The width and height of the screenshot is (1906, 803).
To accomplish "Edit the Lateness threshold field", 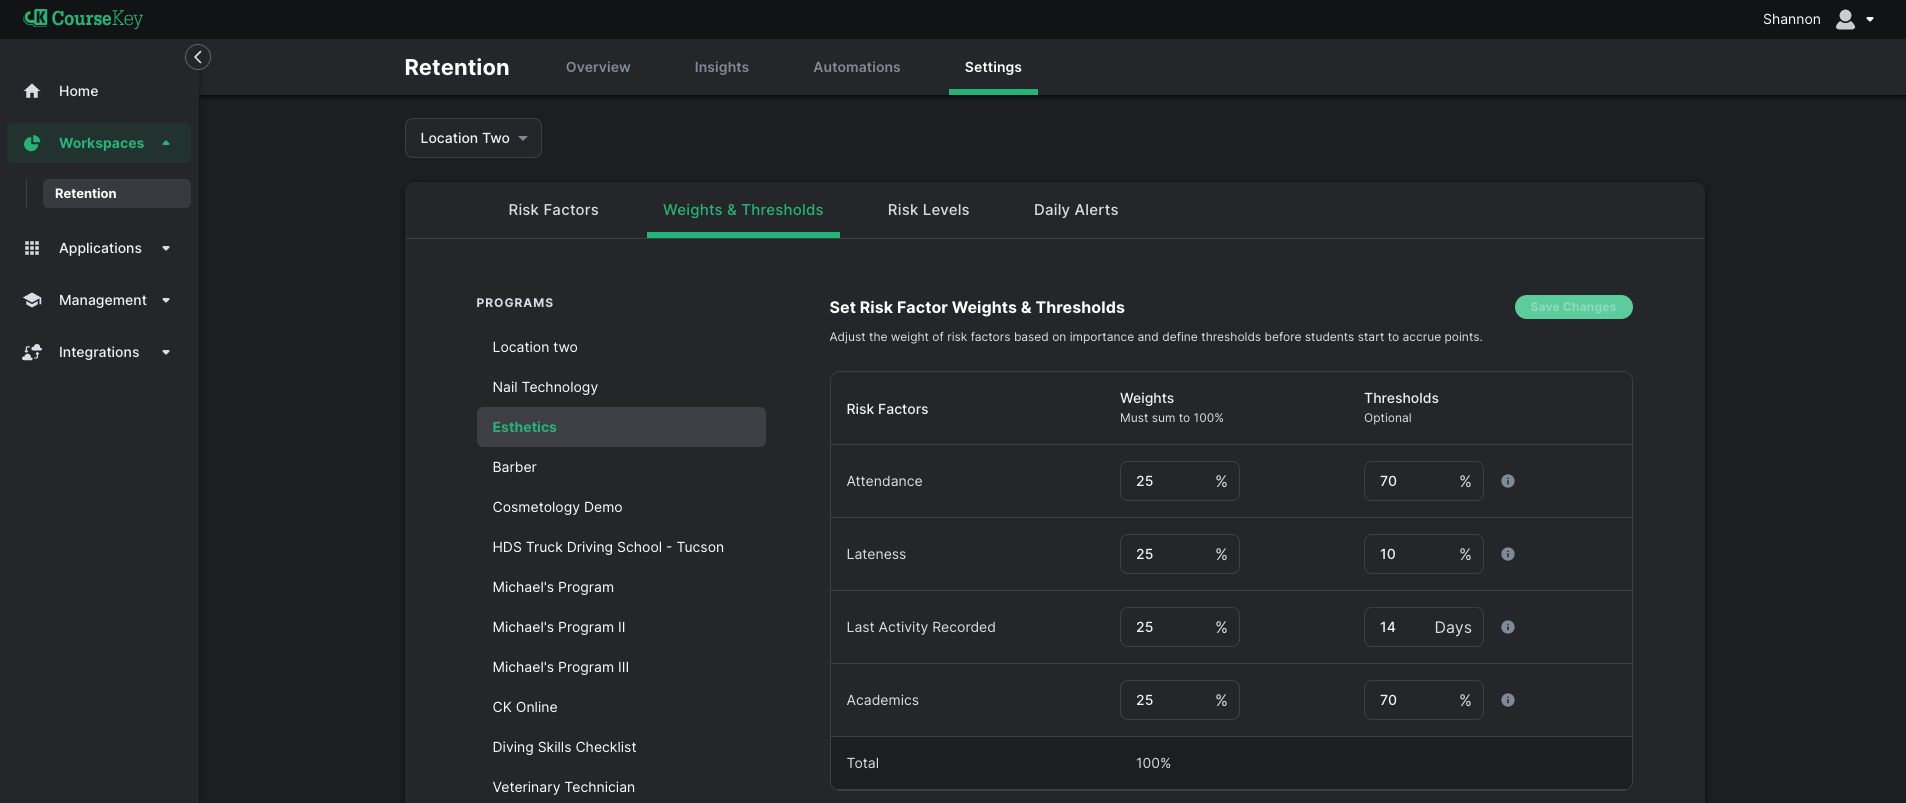I will pos(1423,554).
